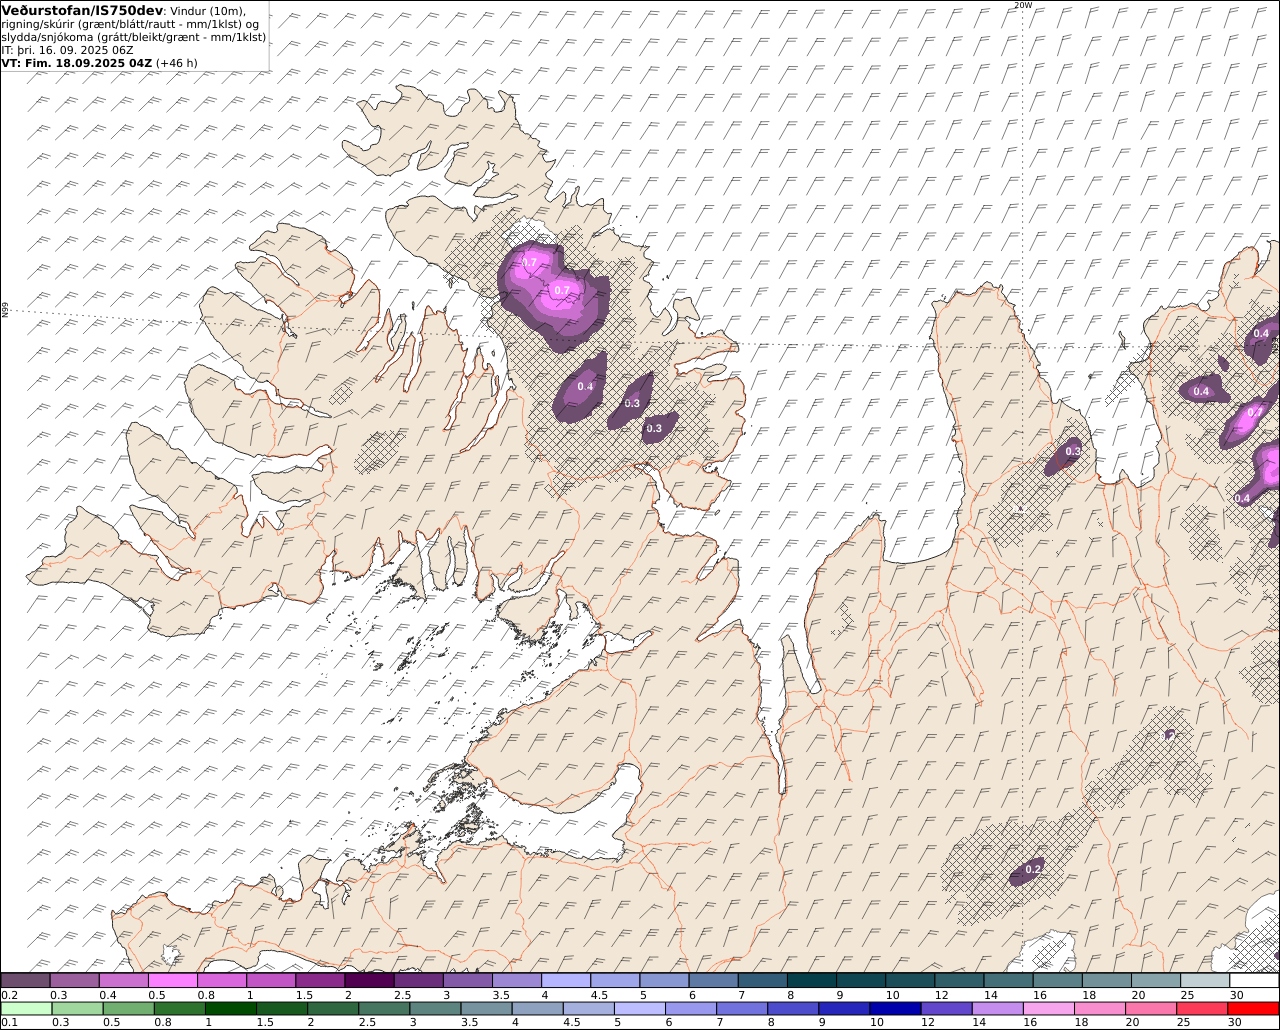Pick rain legend swatch starting at 8

(793, 1008)
